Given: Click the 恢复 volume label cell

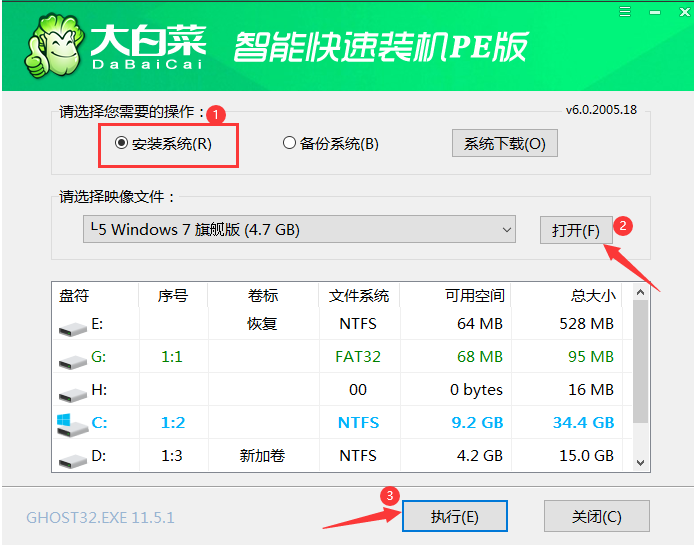Looking at the screenshot, I should 262,324.
